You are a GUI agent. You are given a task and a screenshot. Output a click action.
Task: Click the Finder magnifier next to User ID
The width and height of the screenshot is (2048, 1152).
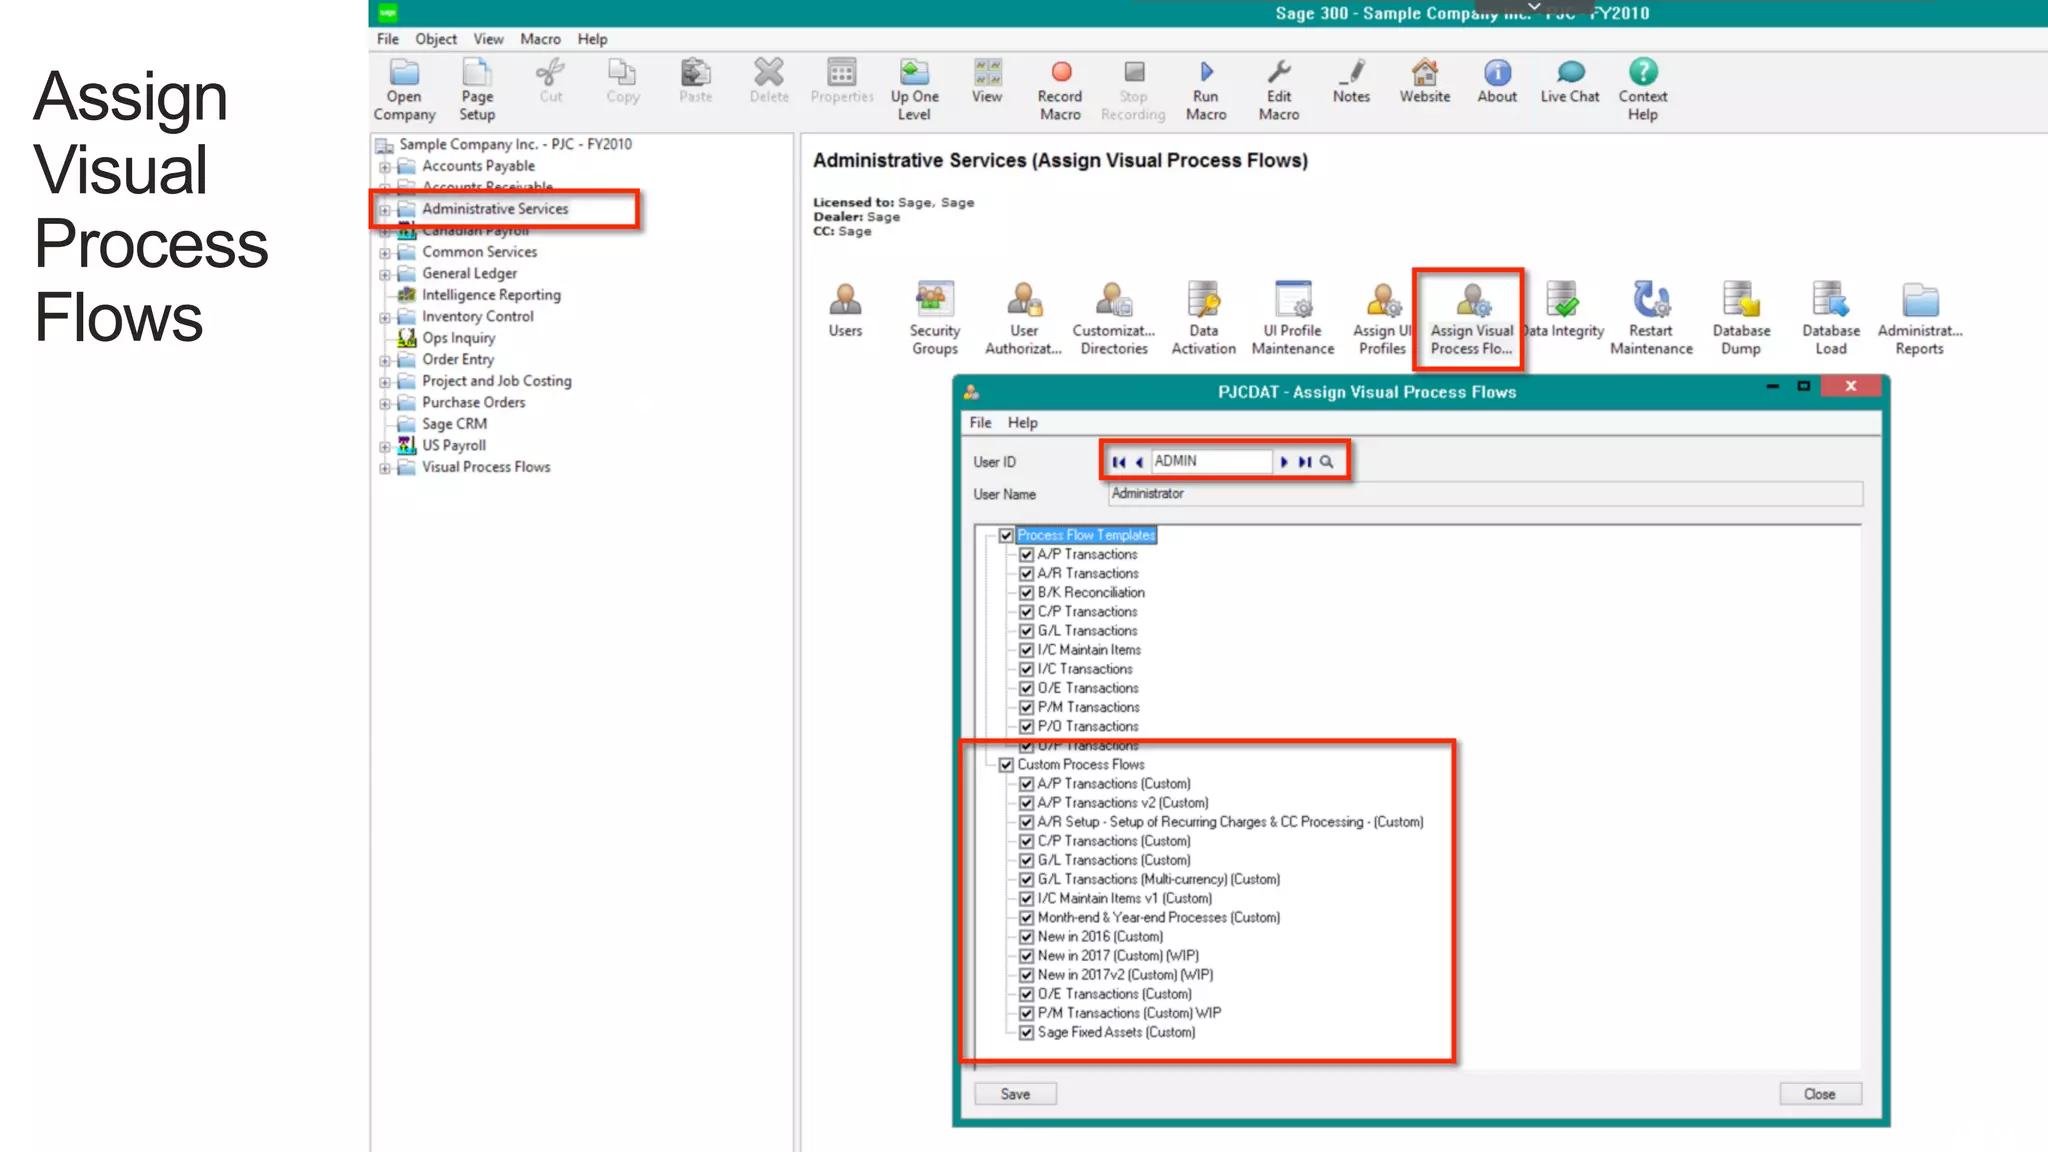point(1327,462)
